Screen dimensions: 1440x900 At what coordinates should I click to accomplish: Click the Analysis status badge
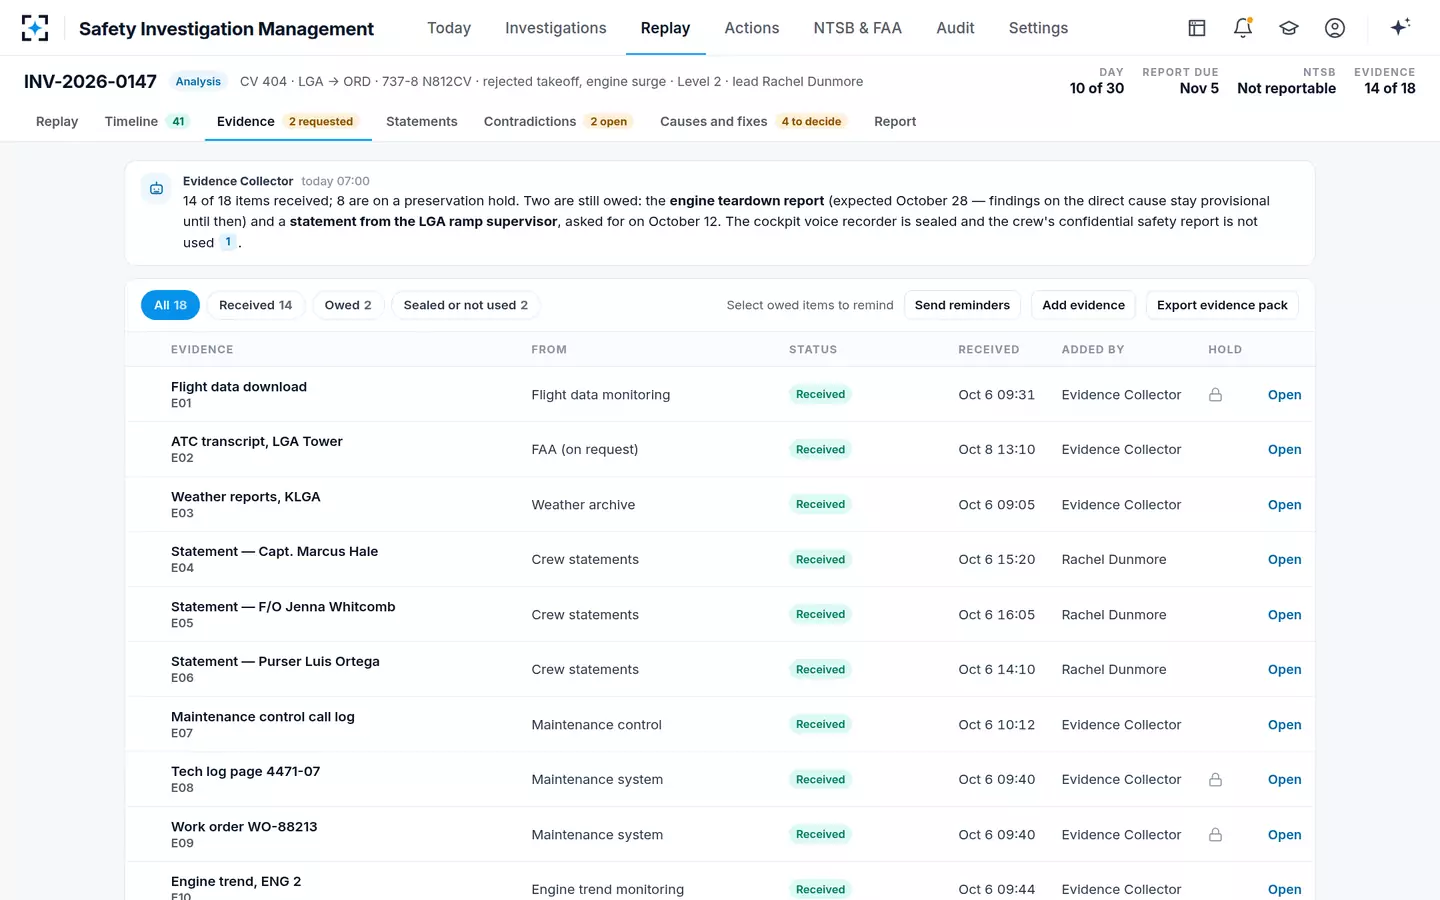click(198, 82)
